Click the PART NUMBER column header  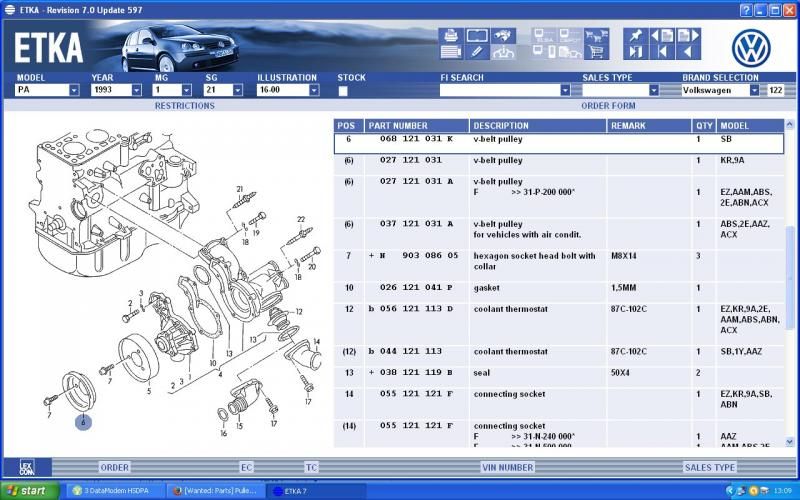tap(416, 126)
